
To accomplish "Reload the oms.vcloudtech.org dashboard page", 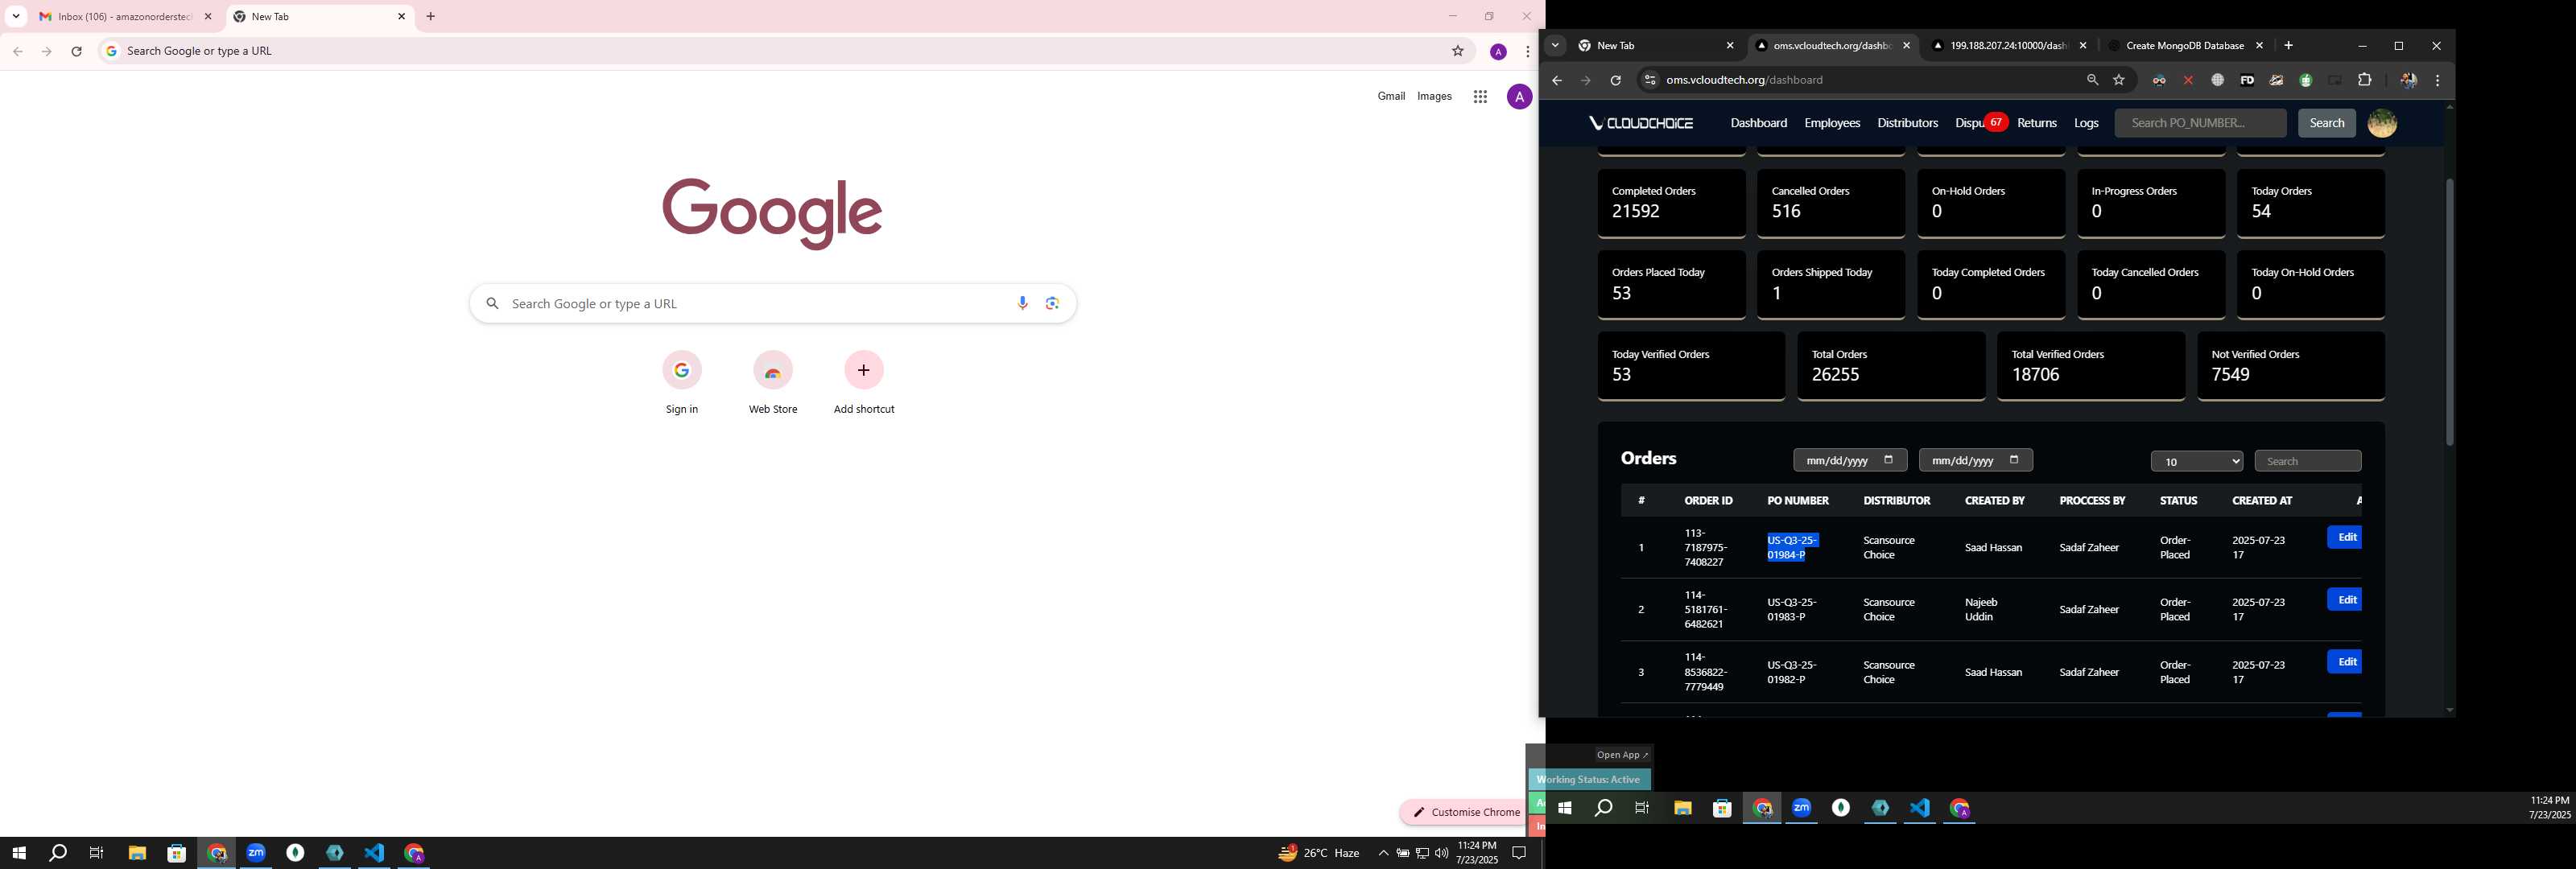I will (1615, 80).
